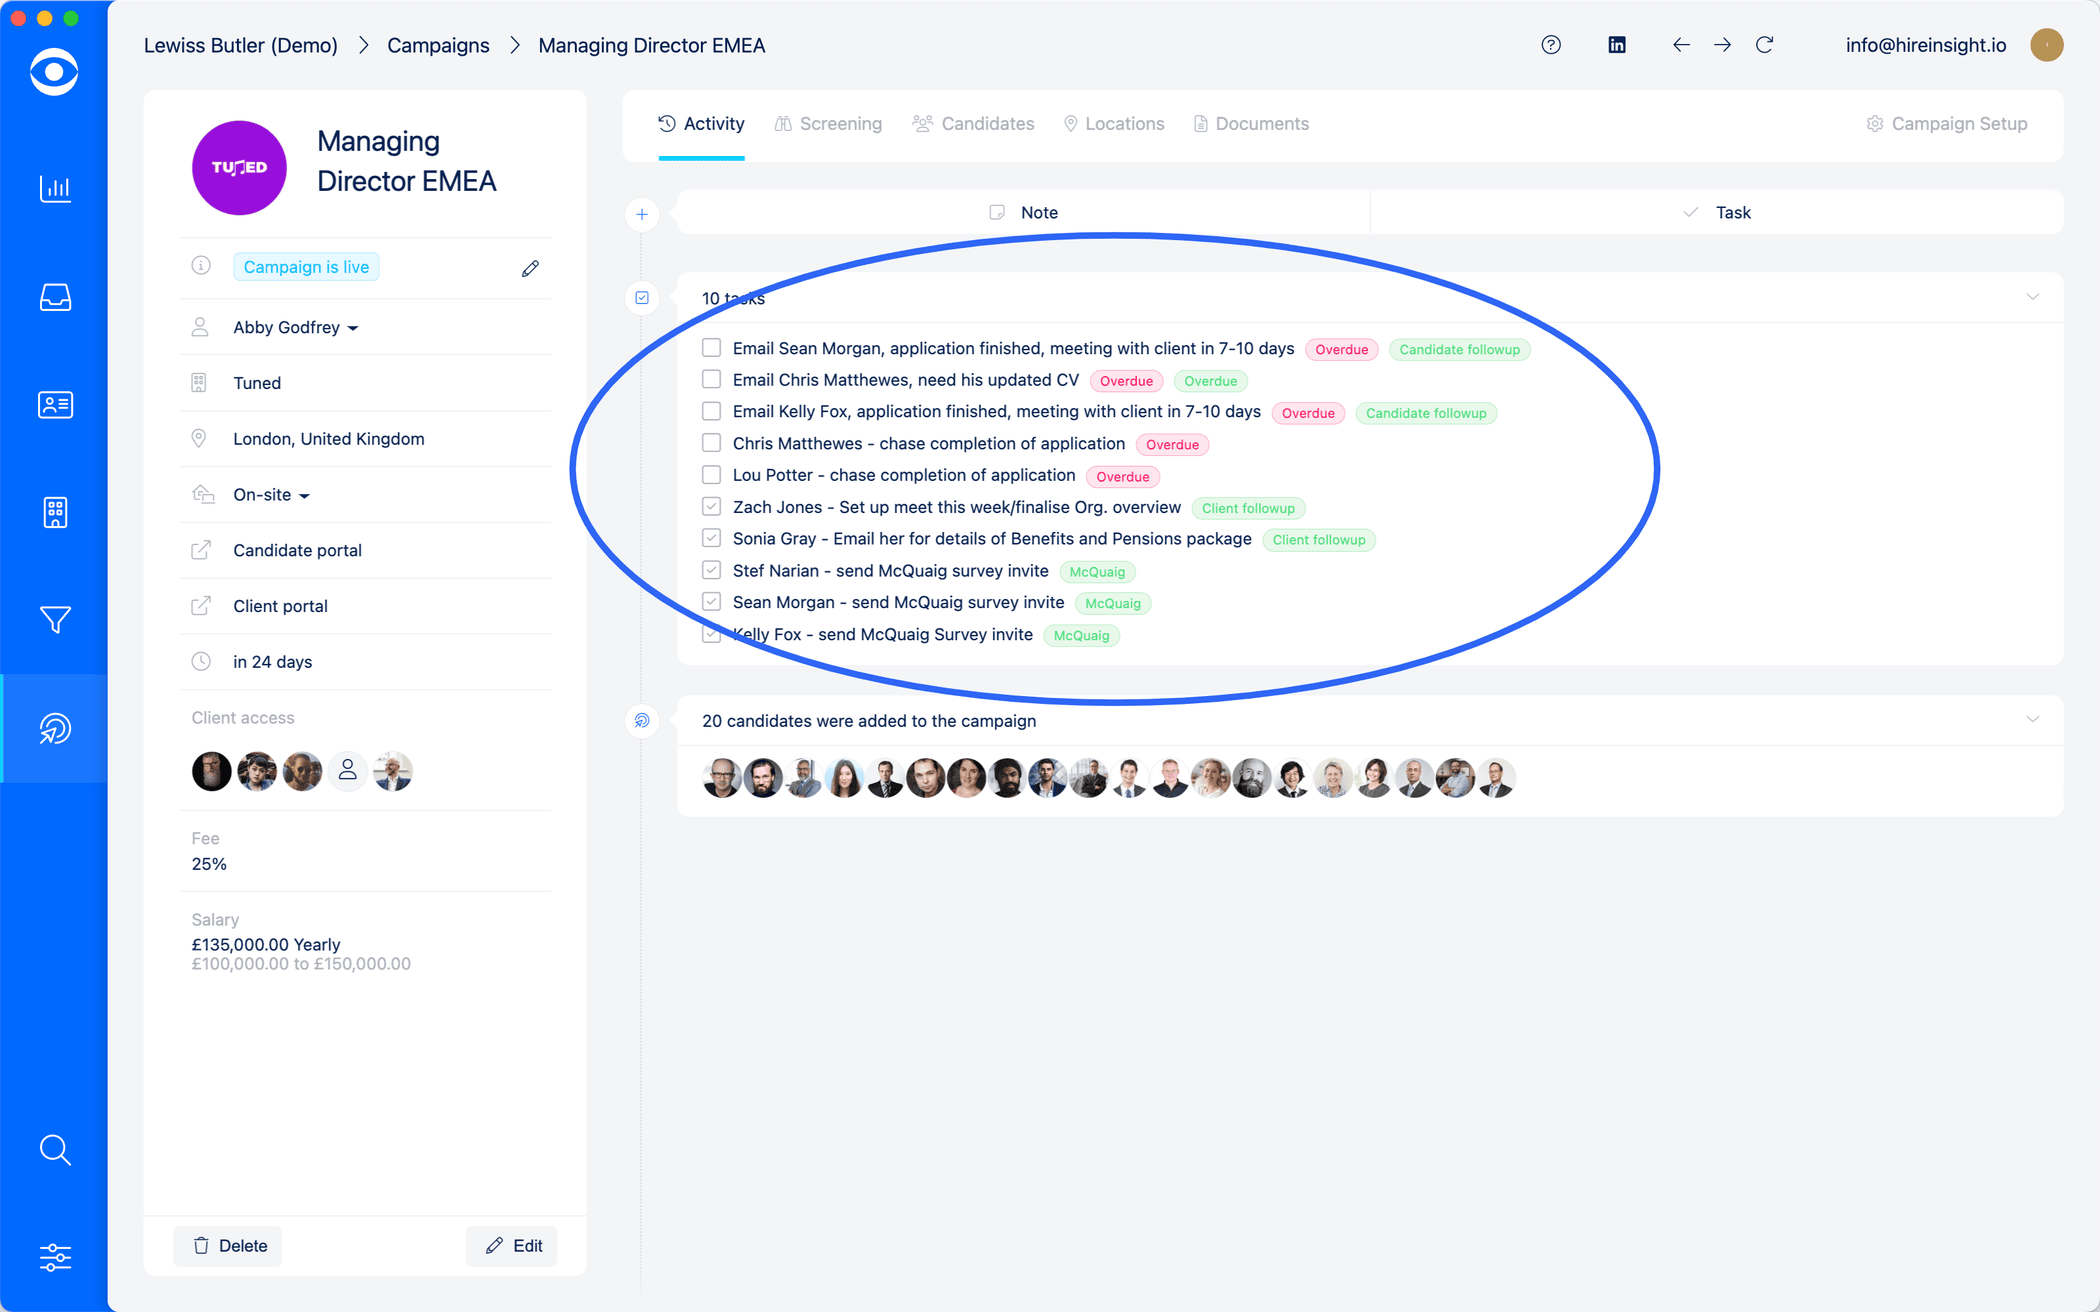
Task: Click the funnel filter sidebar icon
Action: [x=55, y=620]
